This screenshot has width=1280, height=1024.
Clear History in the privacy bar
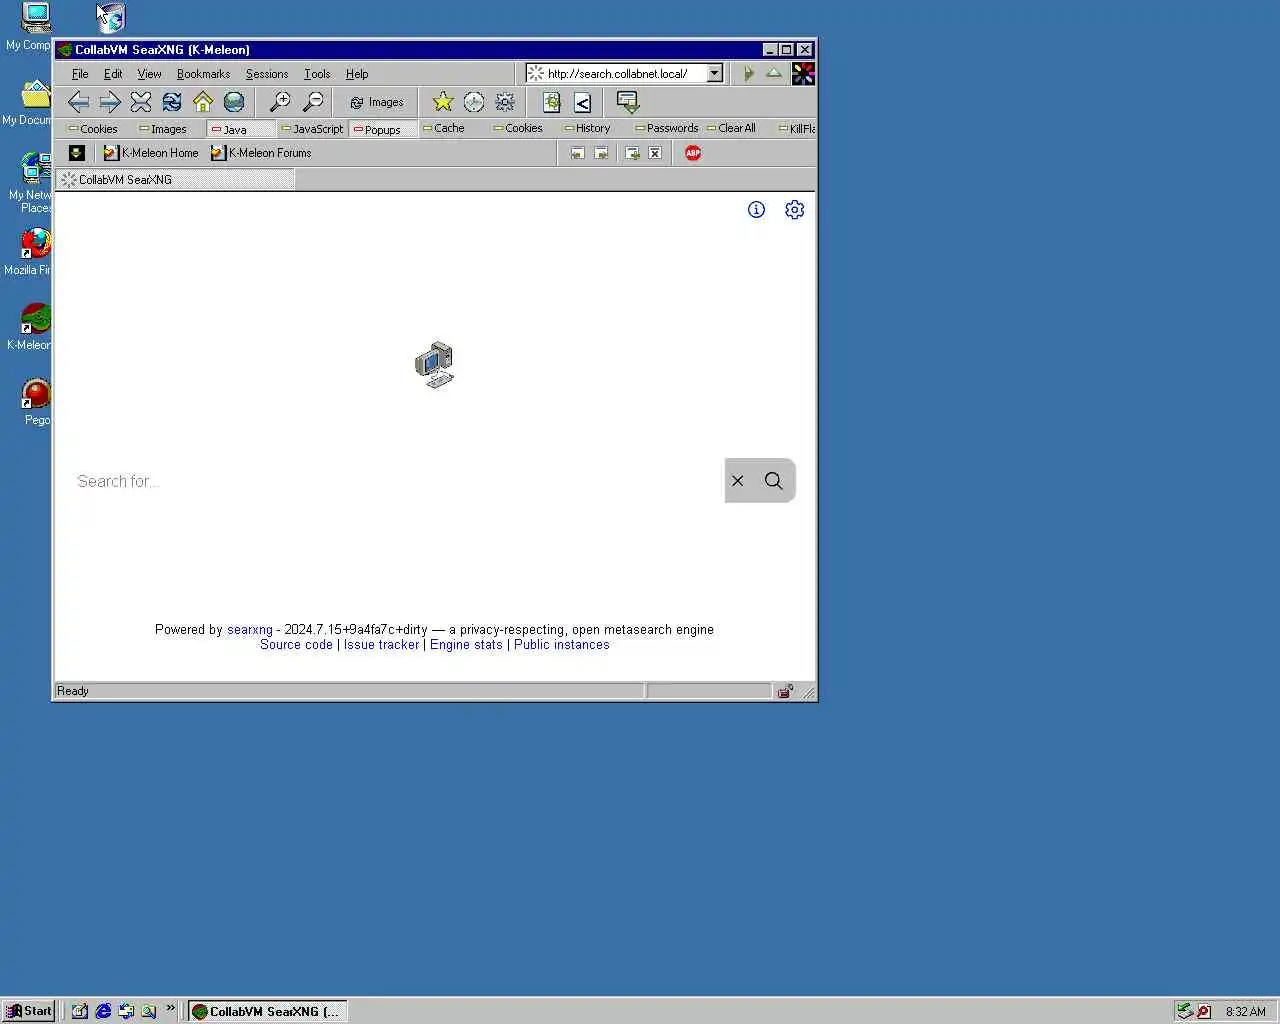587,128
